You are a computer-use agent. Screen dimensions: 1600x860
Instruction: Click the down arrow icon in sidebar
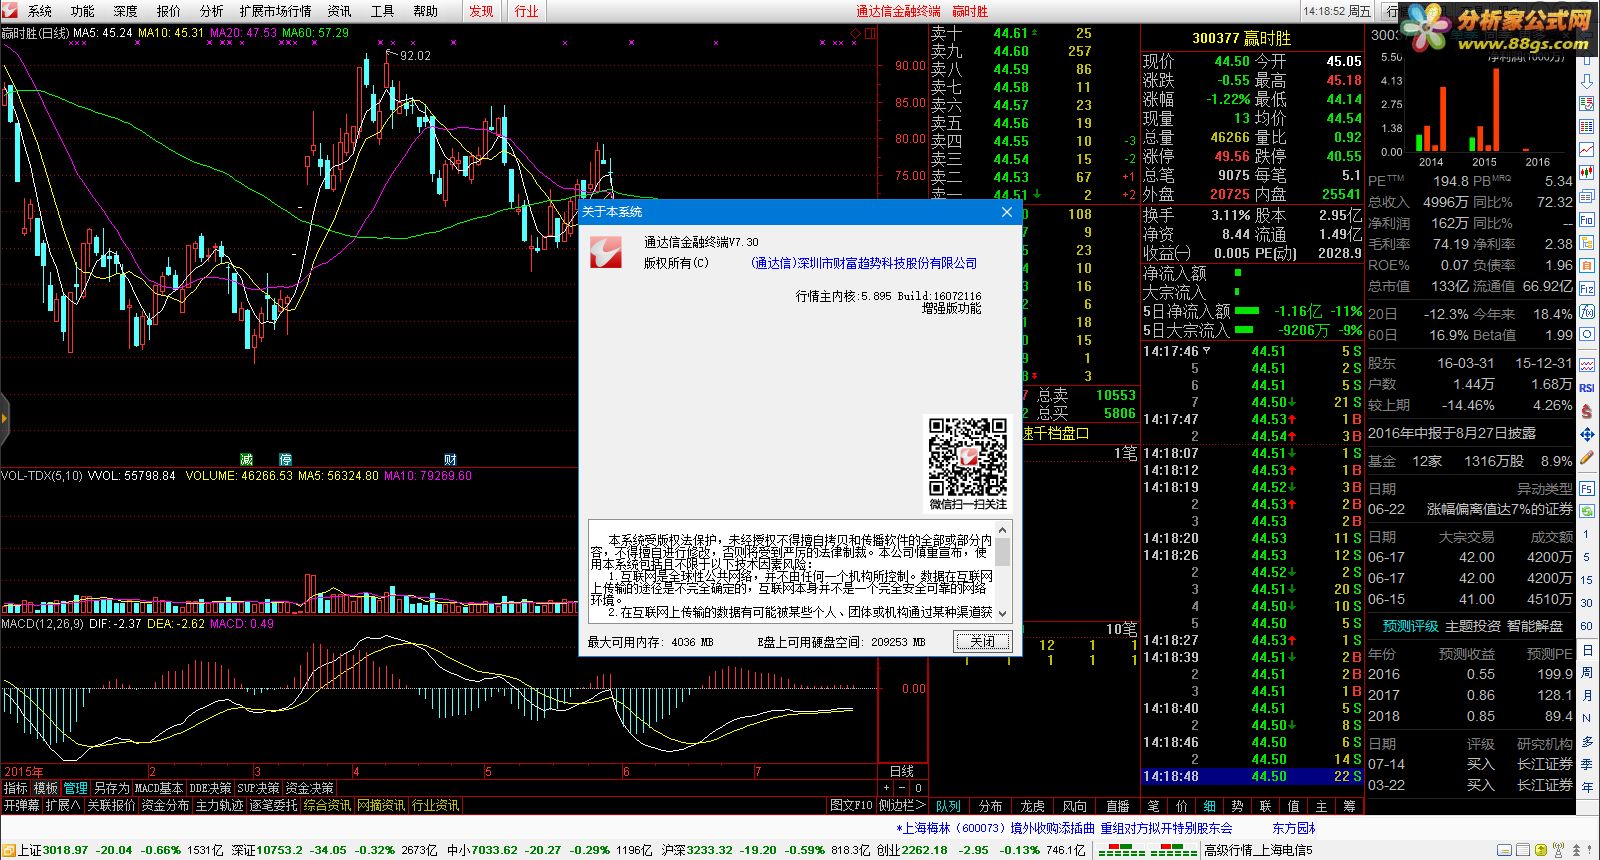(x=1587, y=82)
